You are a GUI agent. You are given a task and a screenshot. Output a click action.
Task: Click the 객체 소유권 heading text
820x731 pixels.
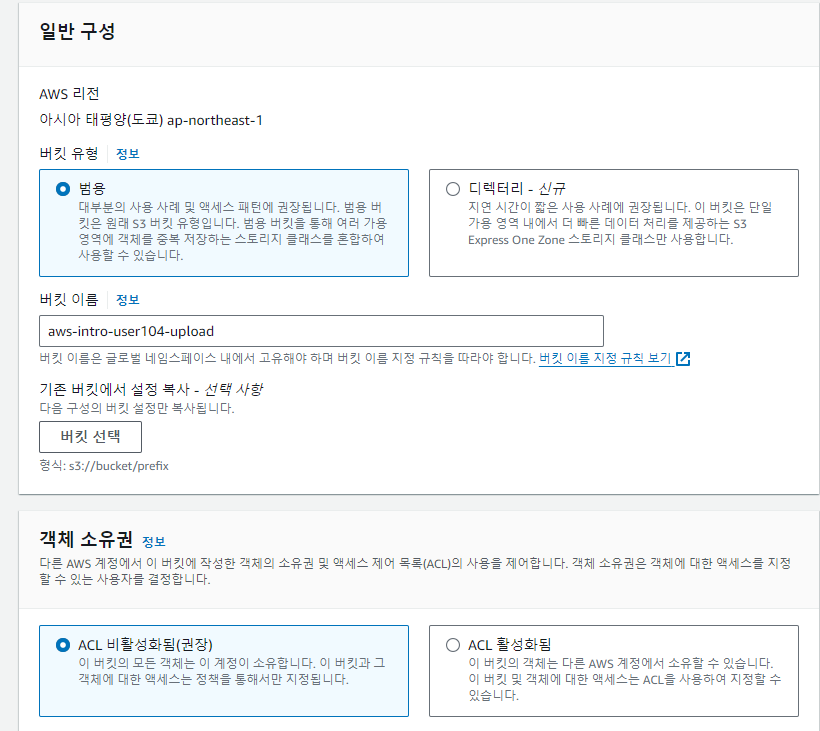(86, 539)
